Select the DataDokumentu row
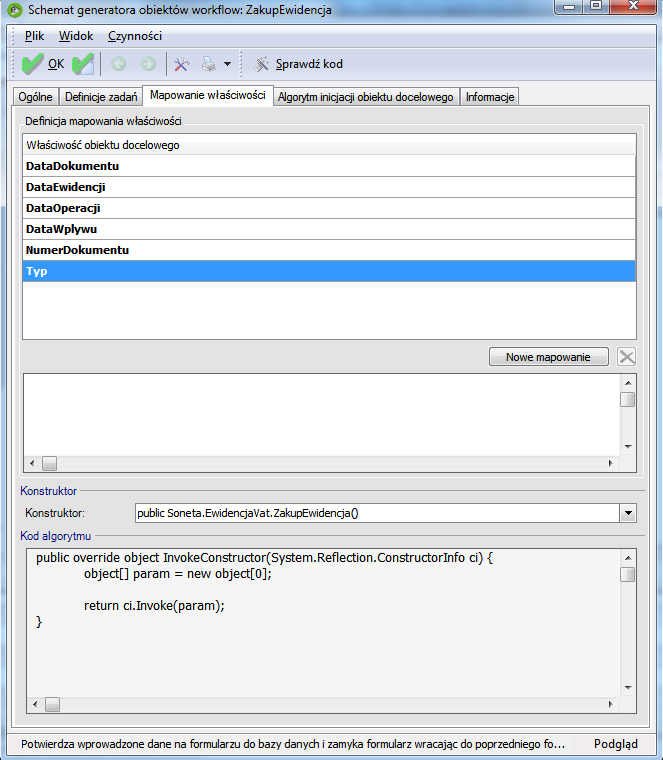Screen dimensions: 663x760 pos(329,166)
